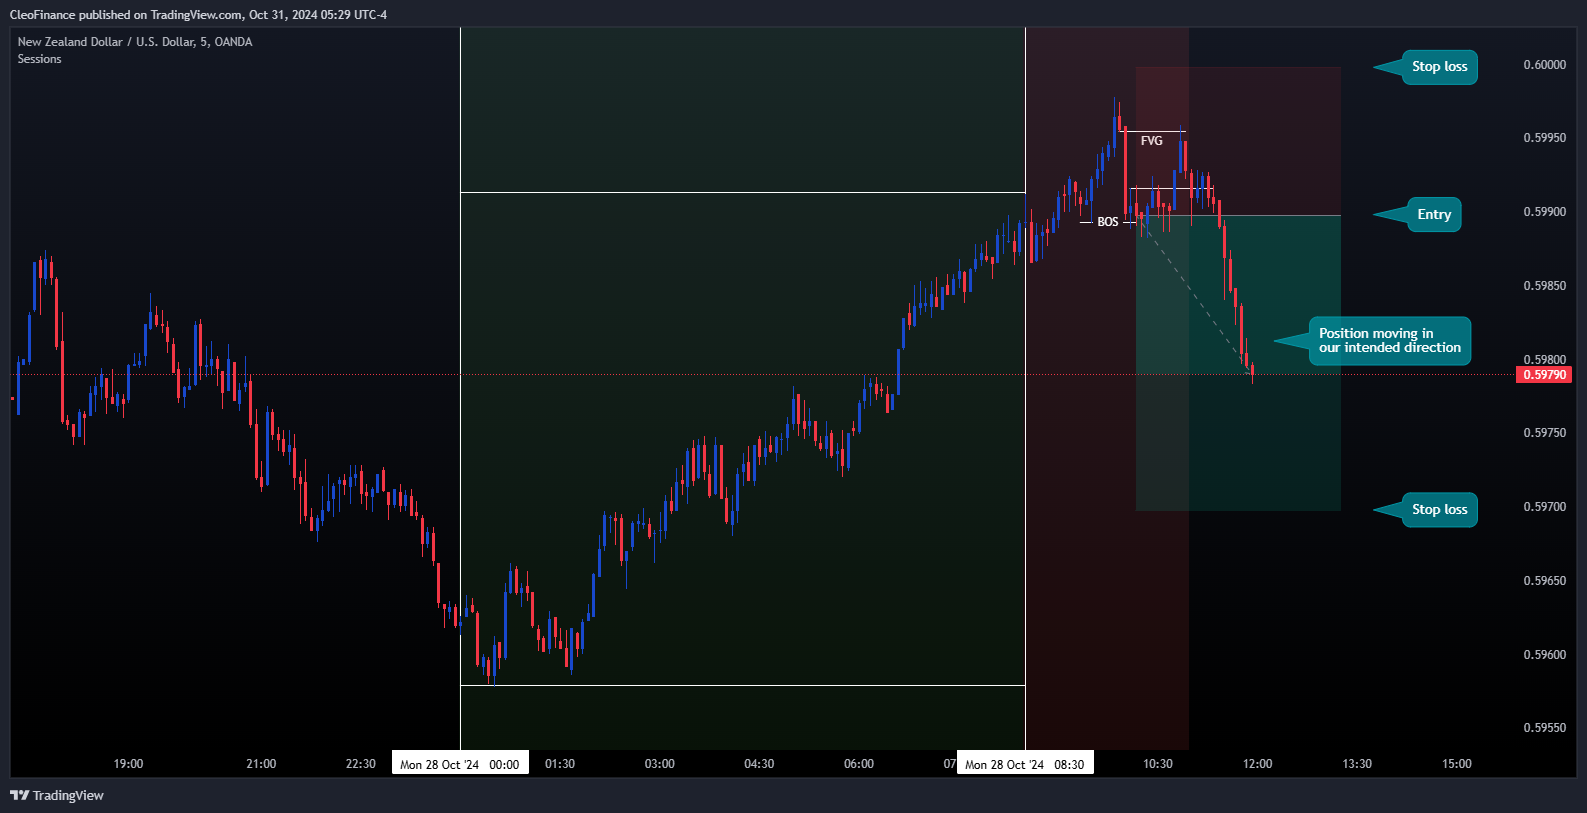Click the 19:00 time axis label
The height and width of the screenshot is (813, 1587).
click(128, 764)
